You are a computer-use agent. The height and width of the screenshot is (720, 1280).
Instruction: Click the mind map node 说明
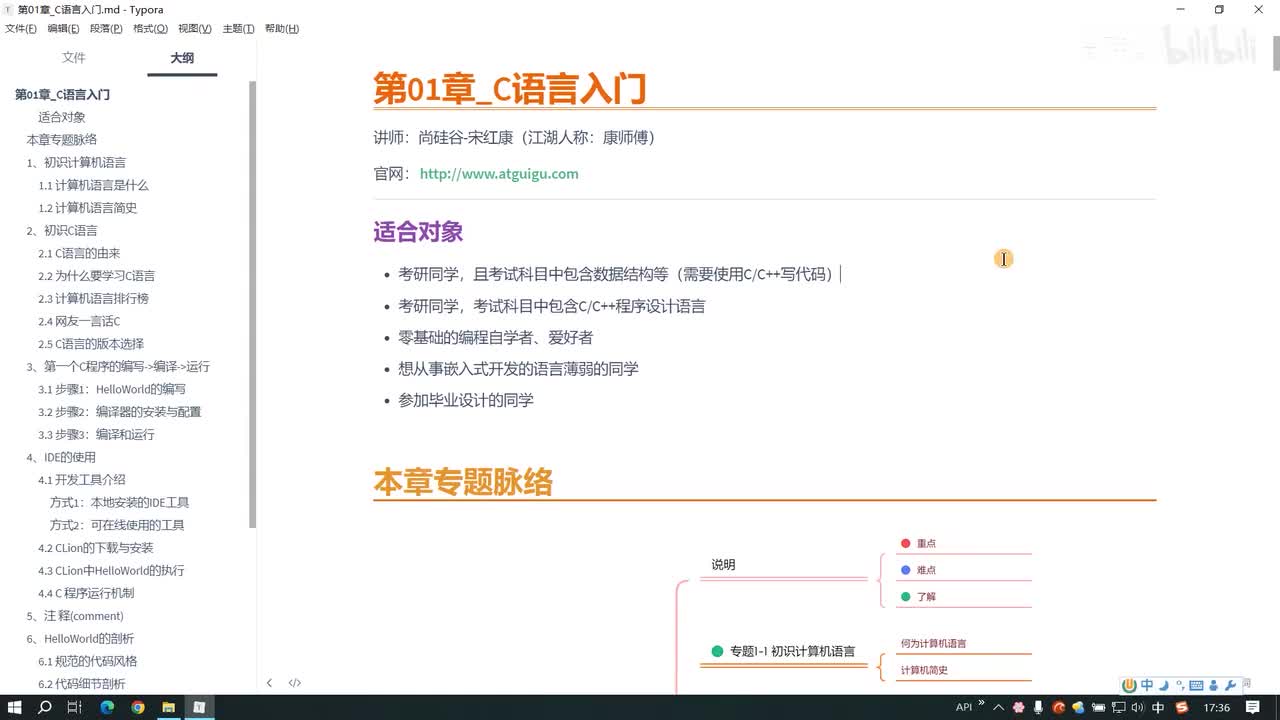(723, 565)
